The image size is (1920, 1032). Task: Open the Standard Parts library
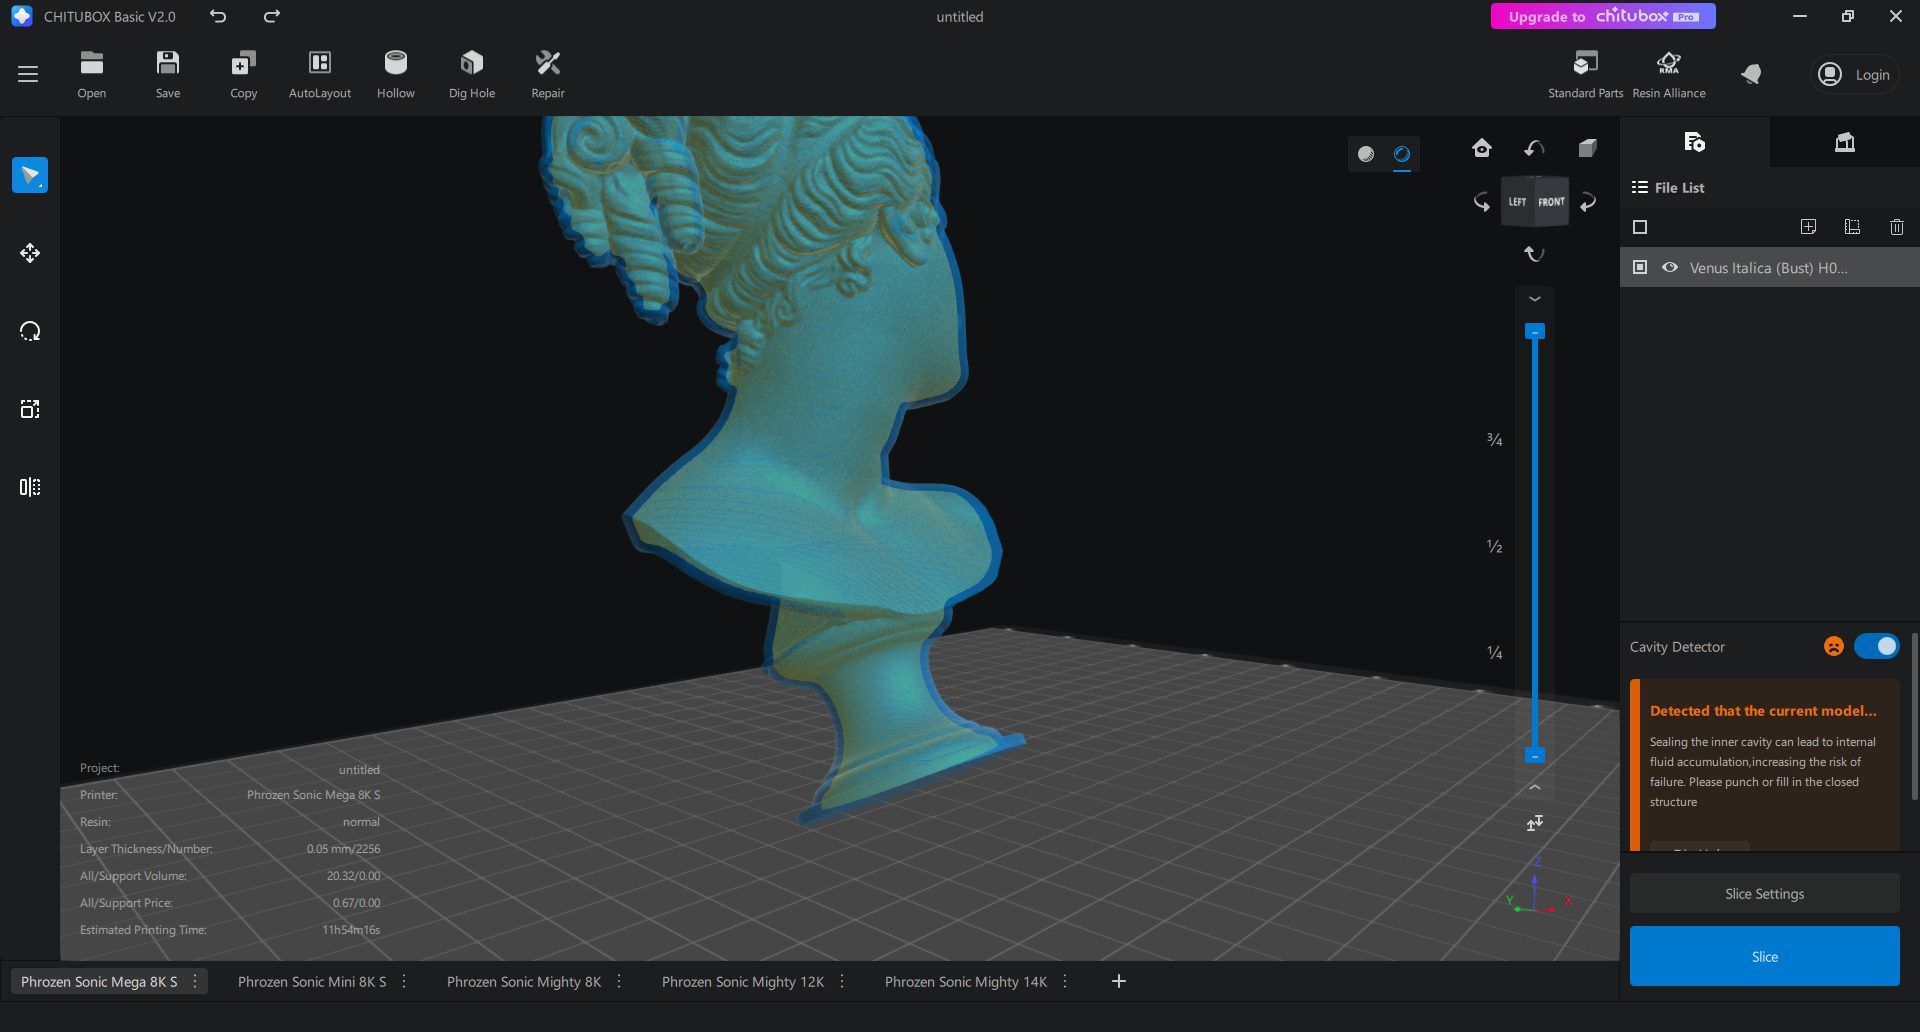1584,72
